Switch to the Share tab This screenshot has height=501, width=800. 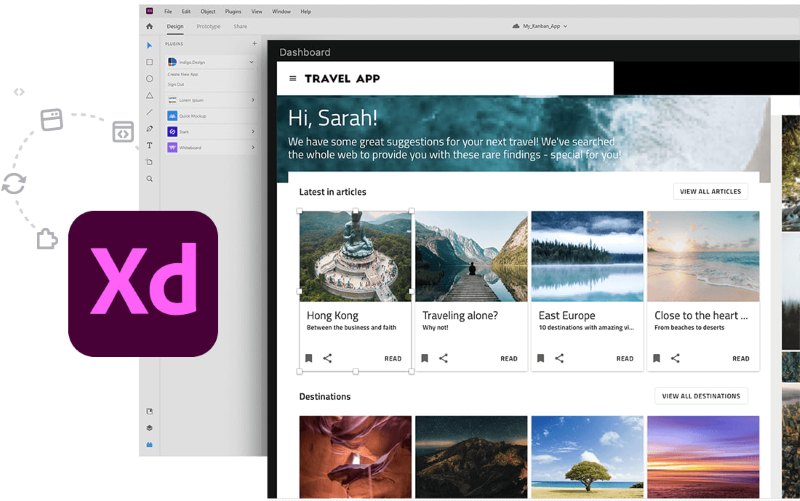coord(240,27)
